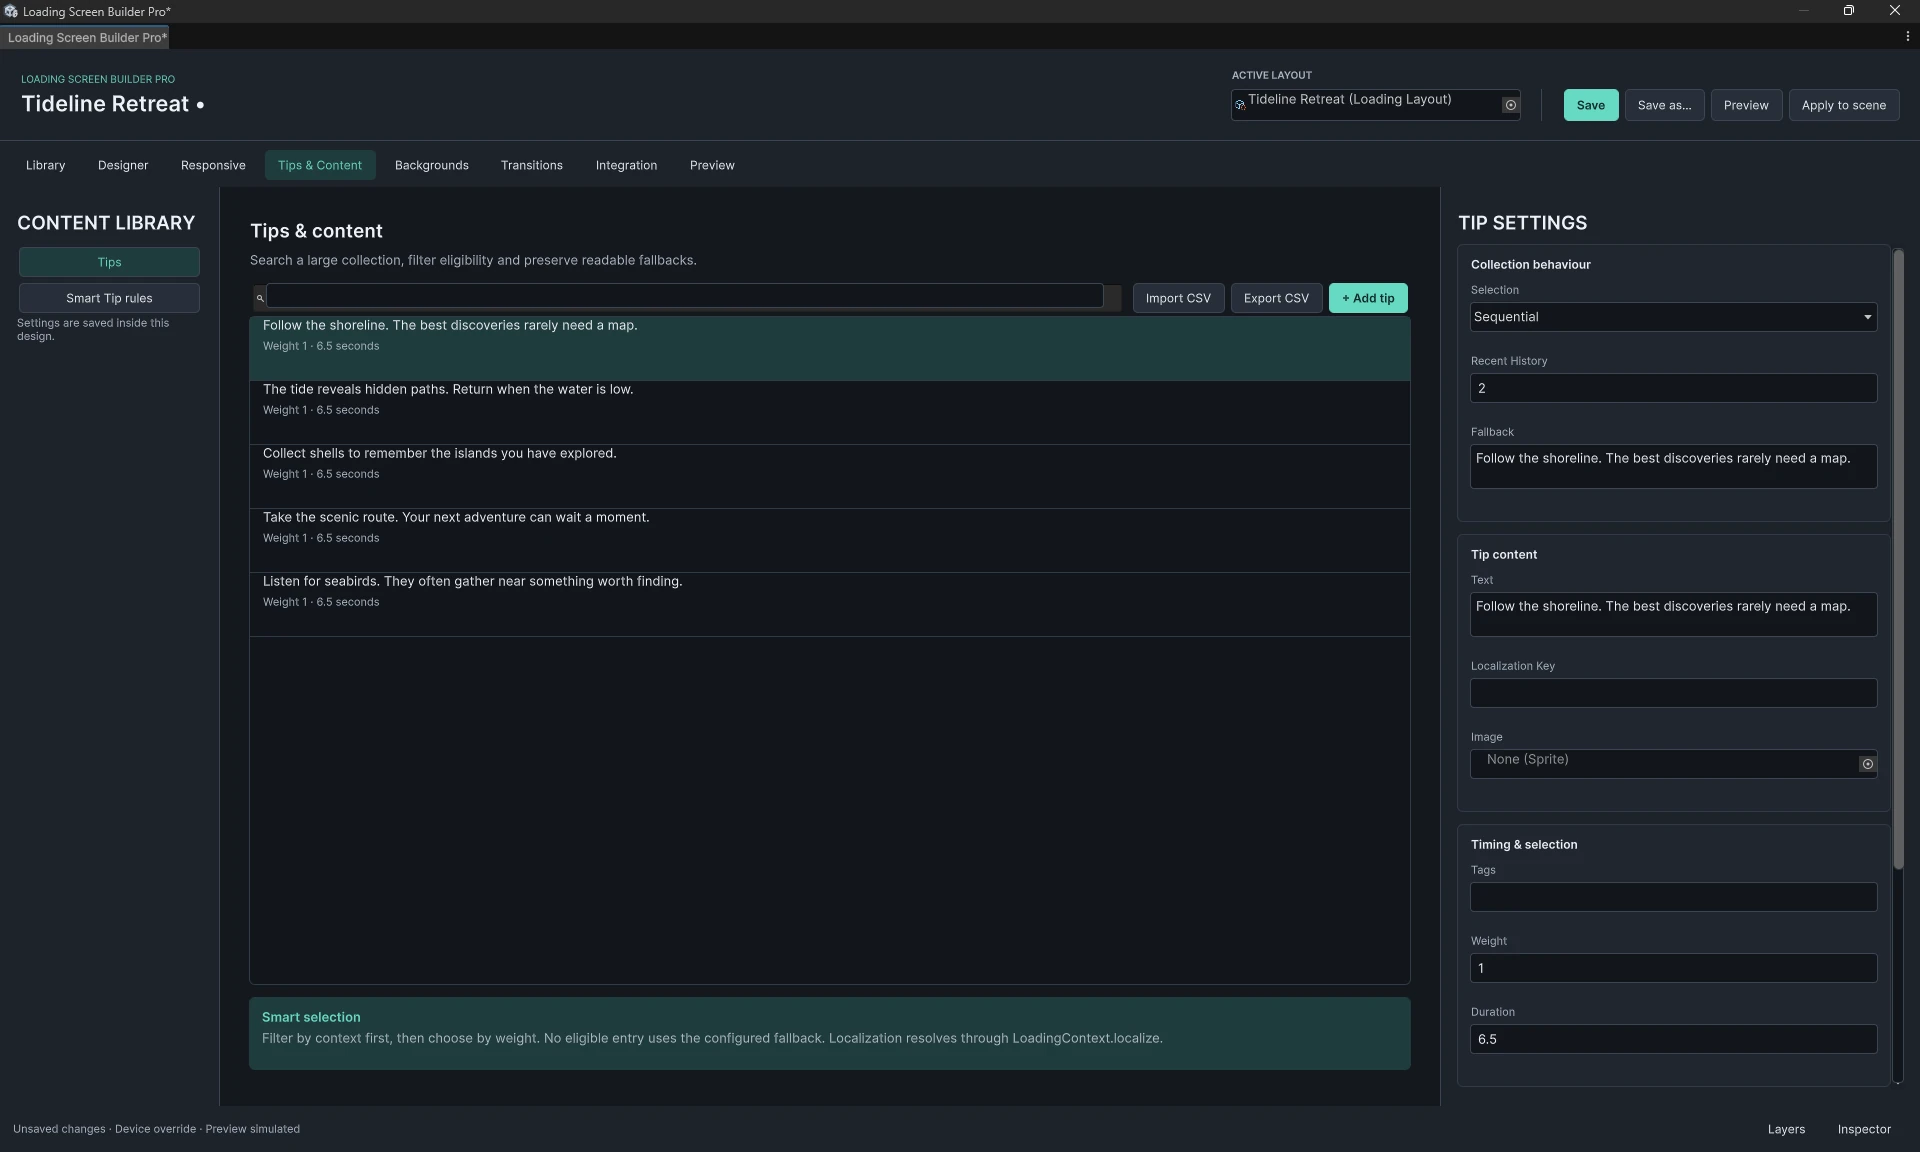Click the Unity icon in title bar
This screenshot has width=1920, height=1152.
point(11,11)
